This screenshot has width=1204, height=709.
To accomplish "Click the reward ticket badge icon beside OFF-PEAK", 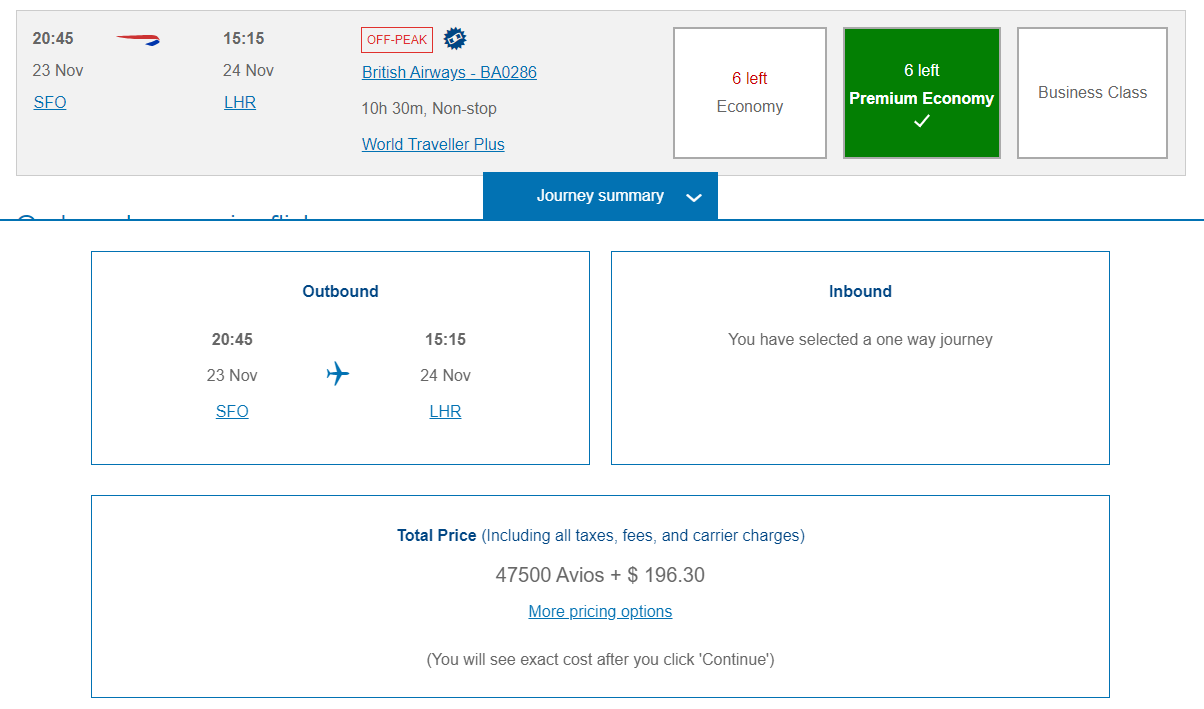I will pyautogui.click(x=455, y=38).
